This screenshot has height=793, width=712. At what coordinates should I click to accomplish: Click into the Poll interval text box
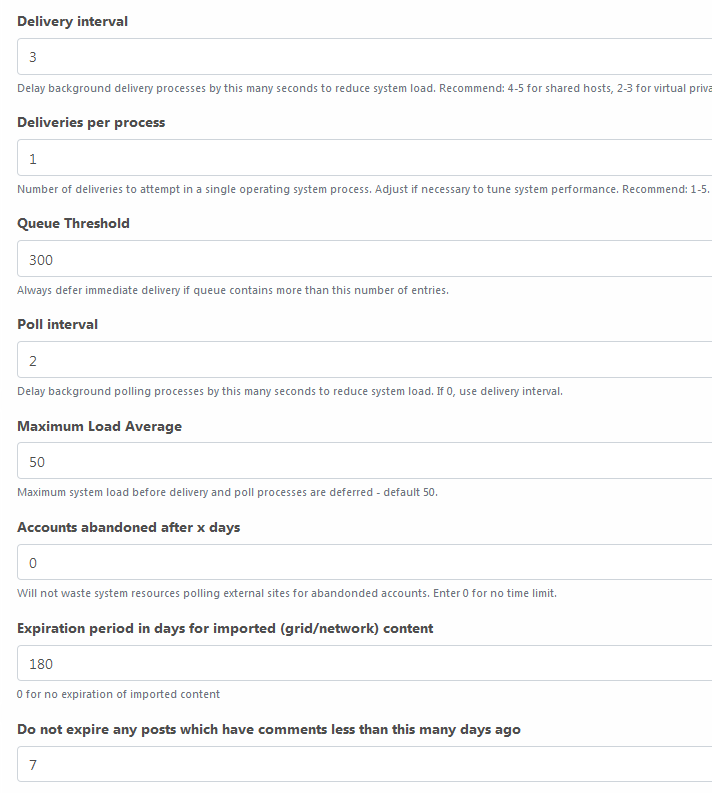(x=365, y=360)
